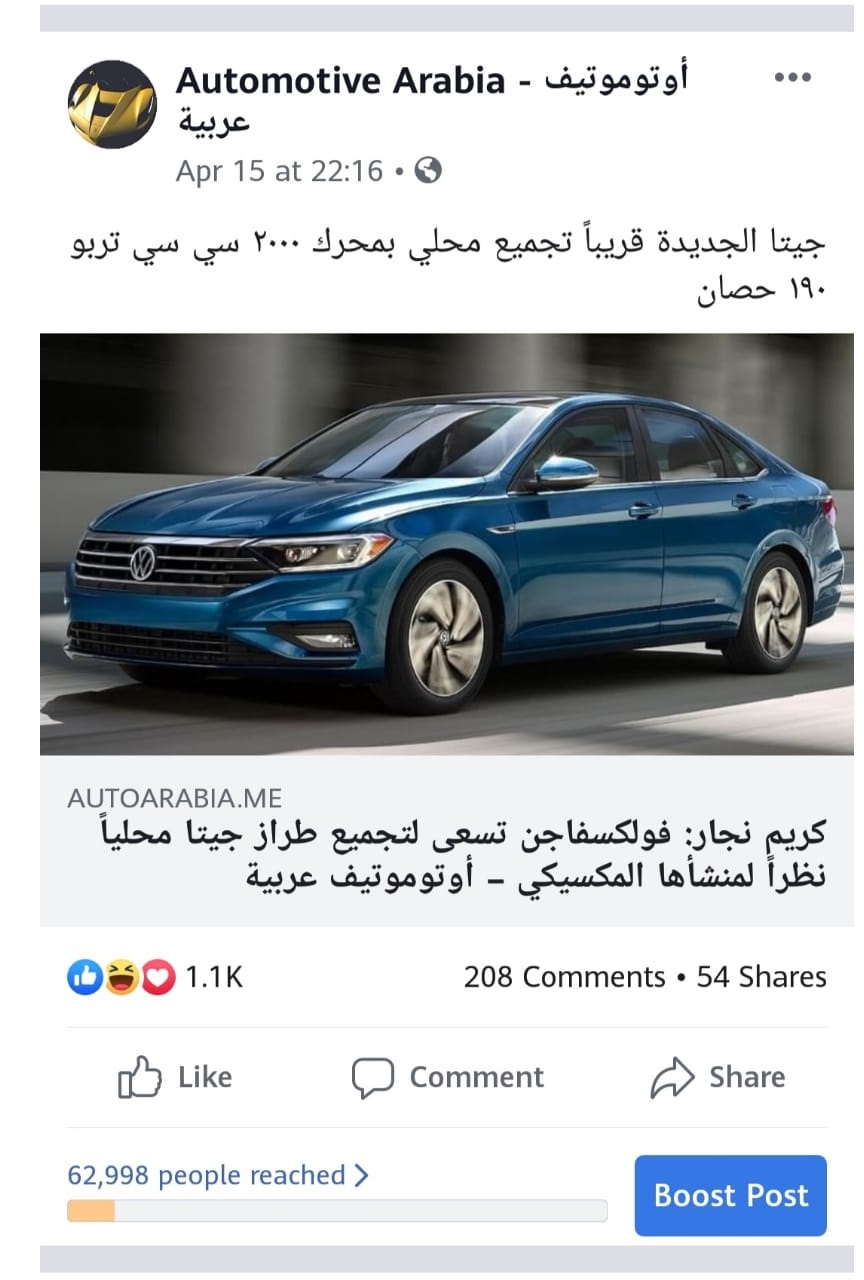The width and height of the screenshot is (864, 1280).
Task: Click the speech bubble Comment icon
Action: point(373,1078)
